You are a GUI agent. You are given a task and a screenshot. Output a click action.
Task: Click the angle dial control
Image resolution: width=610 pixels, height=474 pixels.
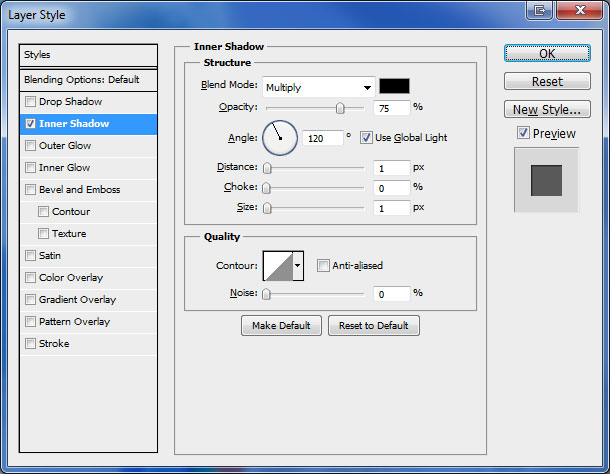point(280,138)
